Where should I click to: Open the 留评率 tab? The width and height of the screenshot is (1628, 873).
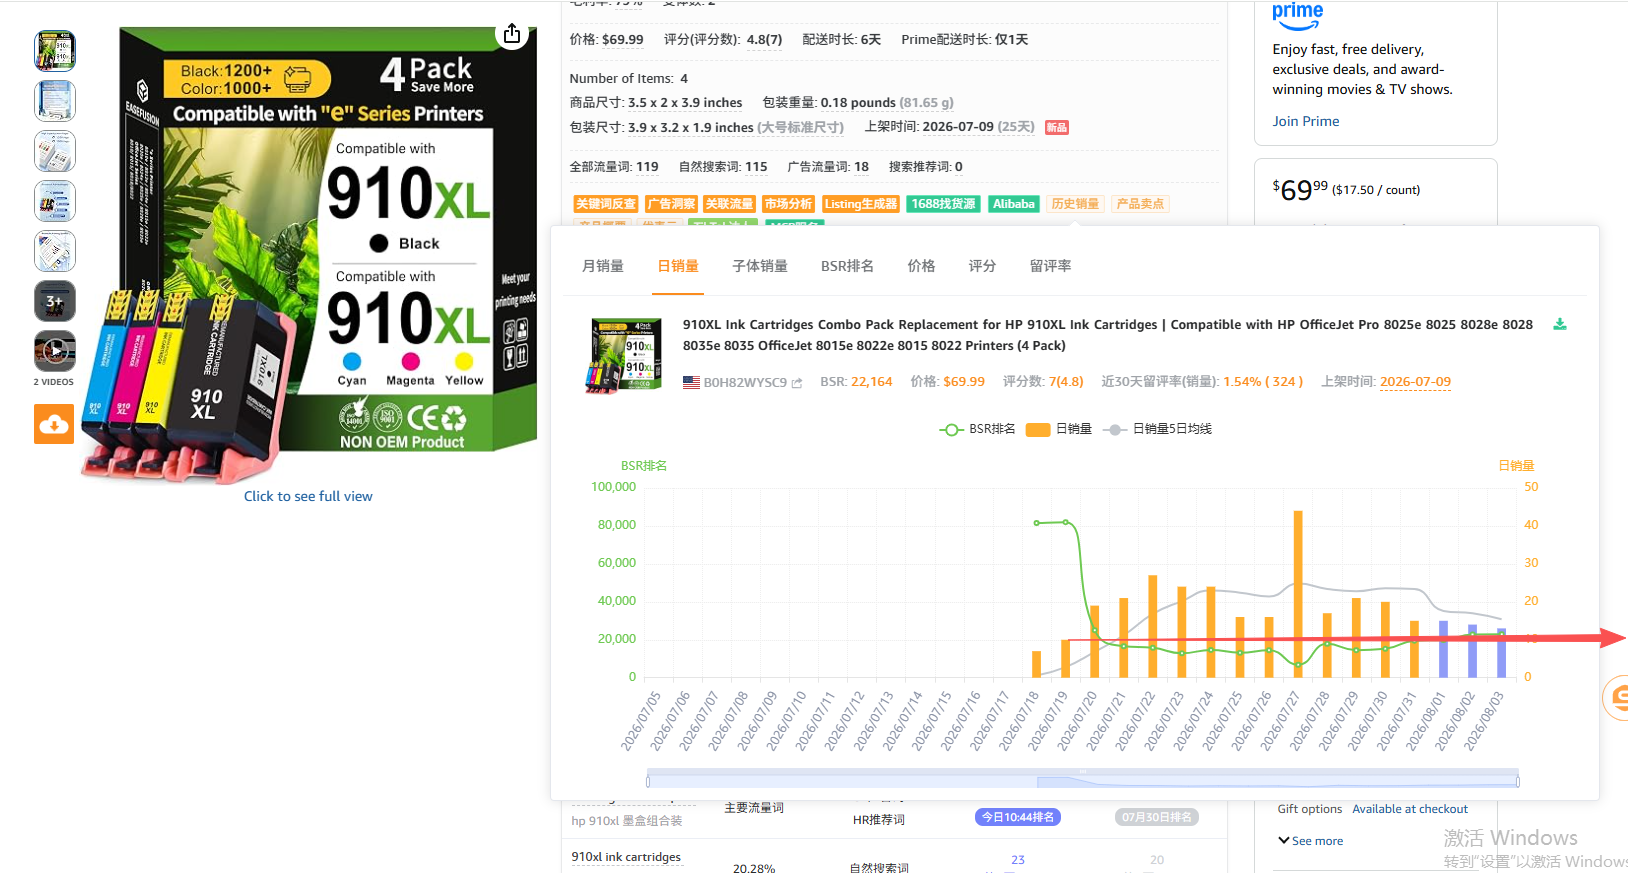coord(1050,266)
